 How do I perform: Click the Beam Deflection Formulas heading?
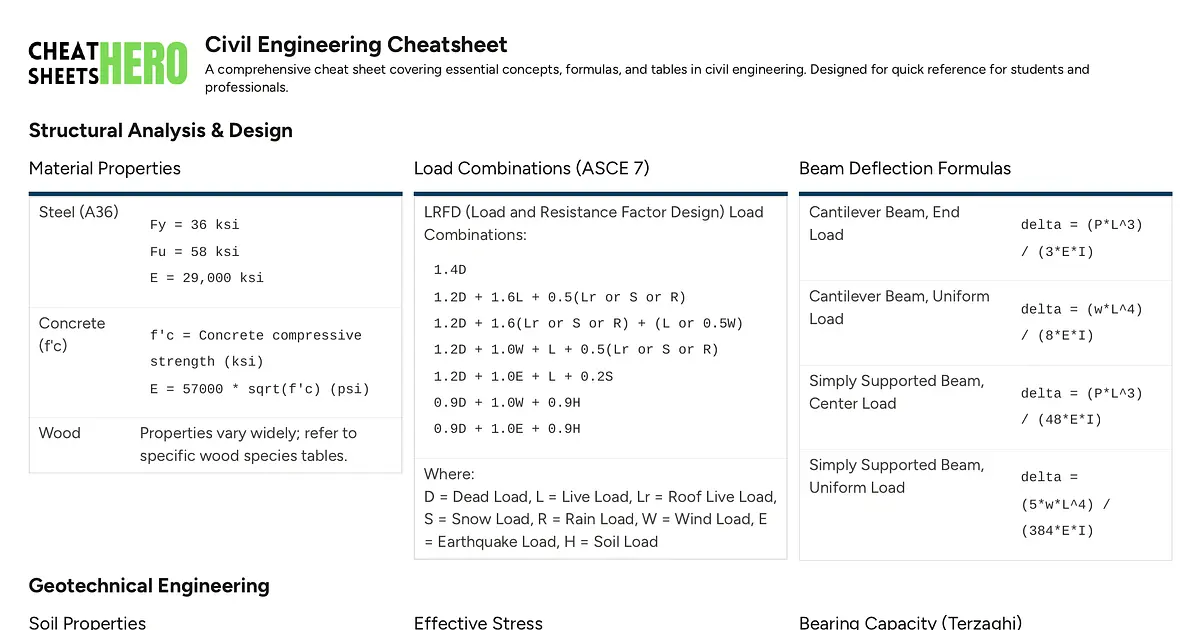coord(905,168)
